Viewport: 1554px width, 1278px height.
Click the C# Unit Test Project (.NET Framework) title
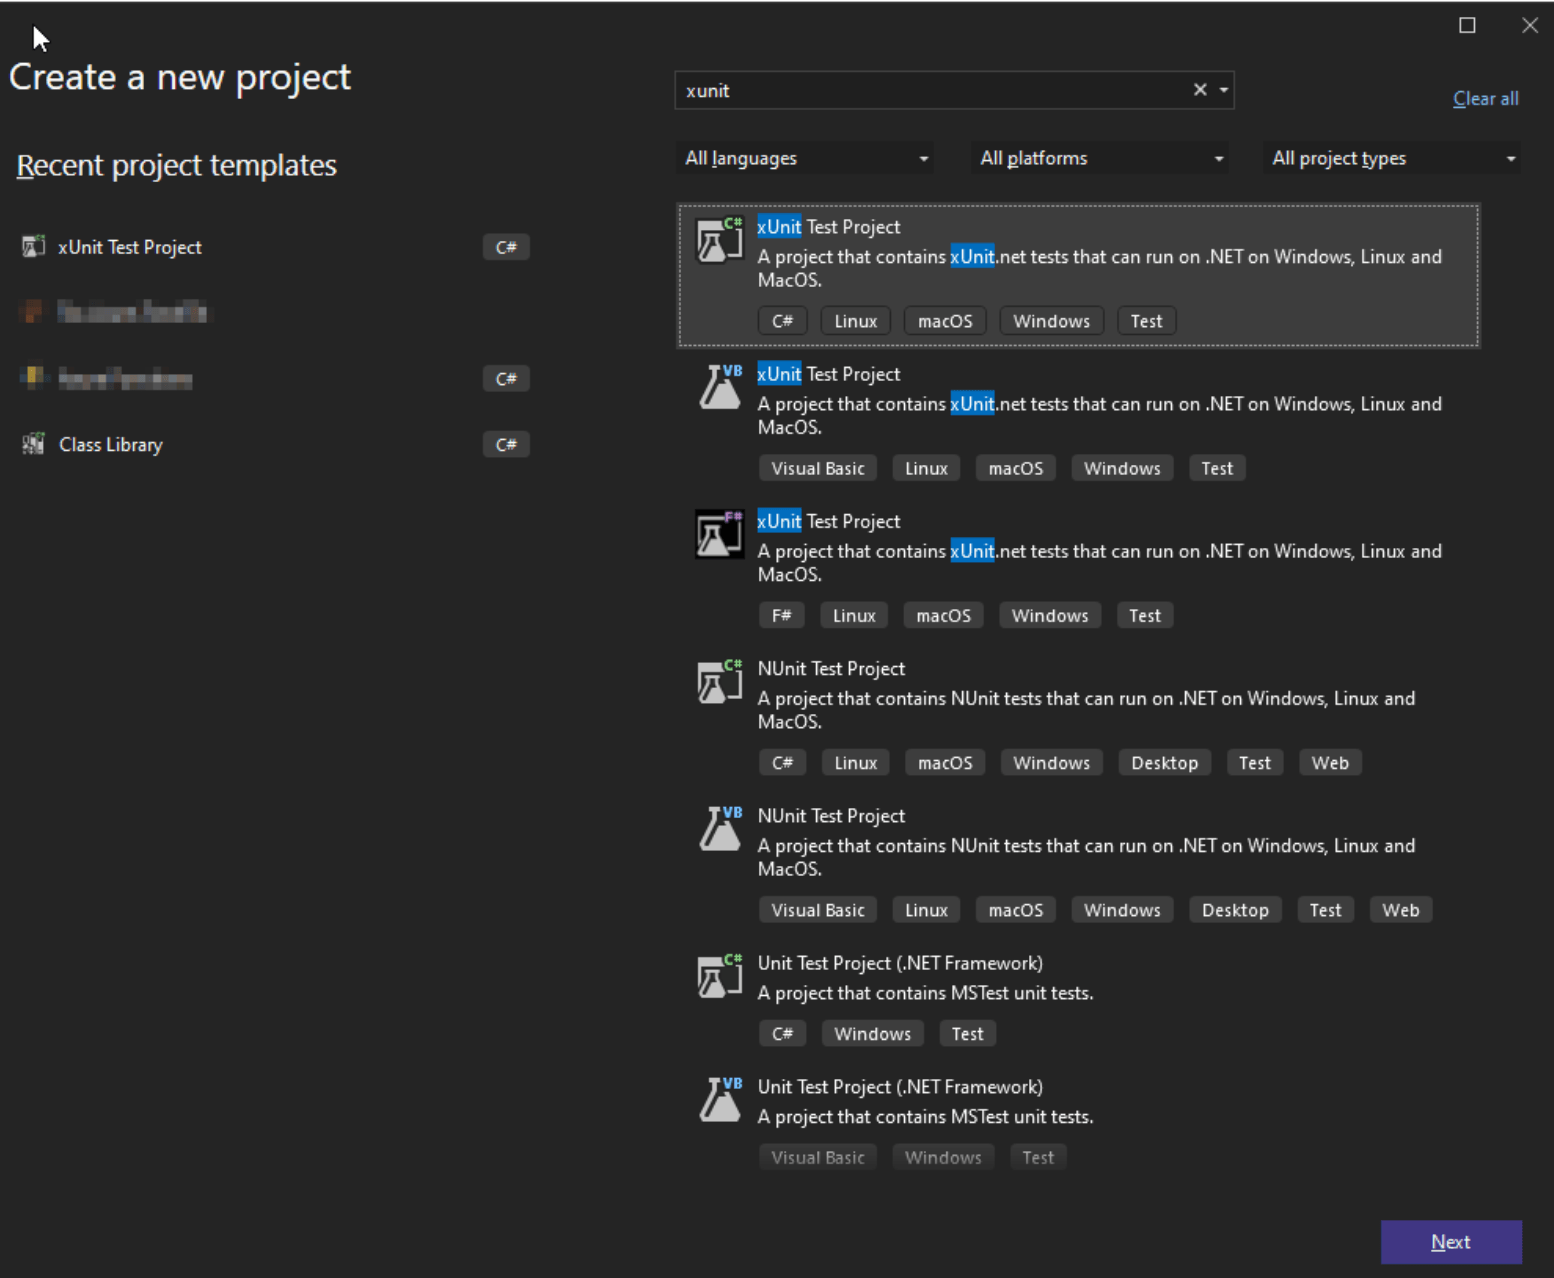900,963
